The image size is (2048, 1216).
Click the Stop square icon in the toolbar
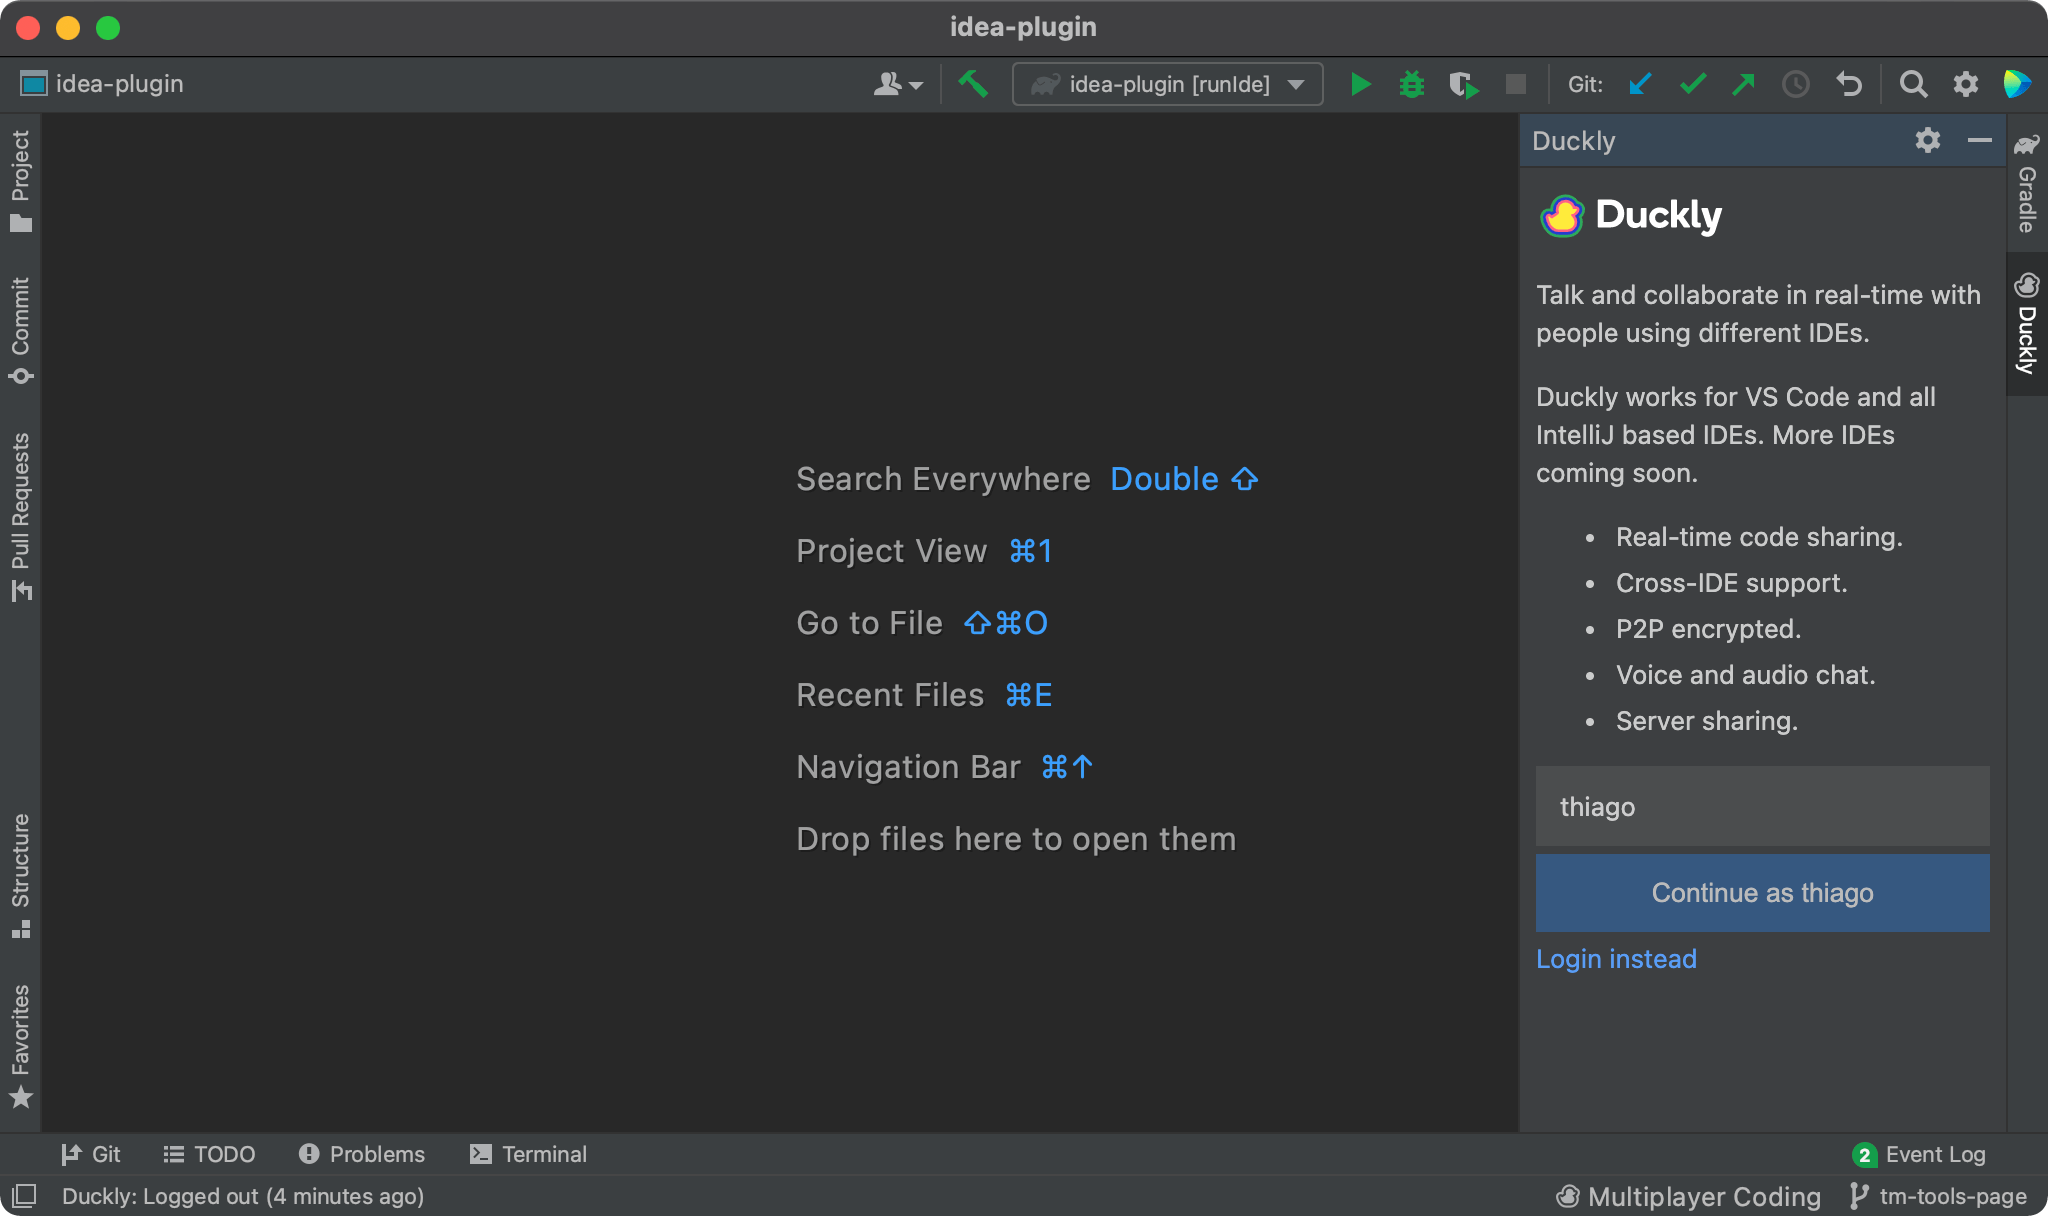1516,84
